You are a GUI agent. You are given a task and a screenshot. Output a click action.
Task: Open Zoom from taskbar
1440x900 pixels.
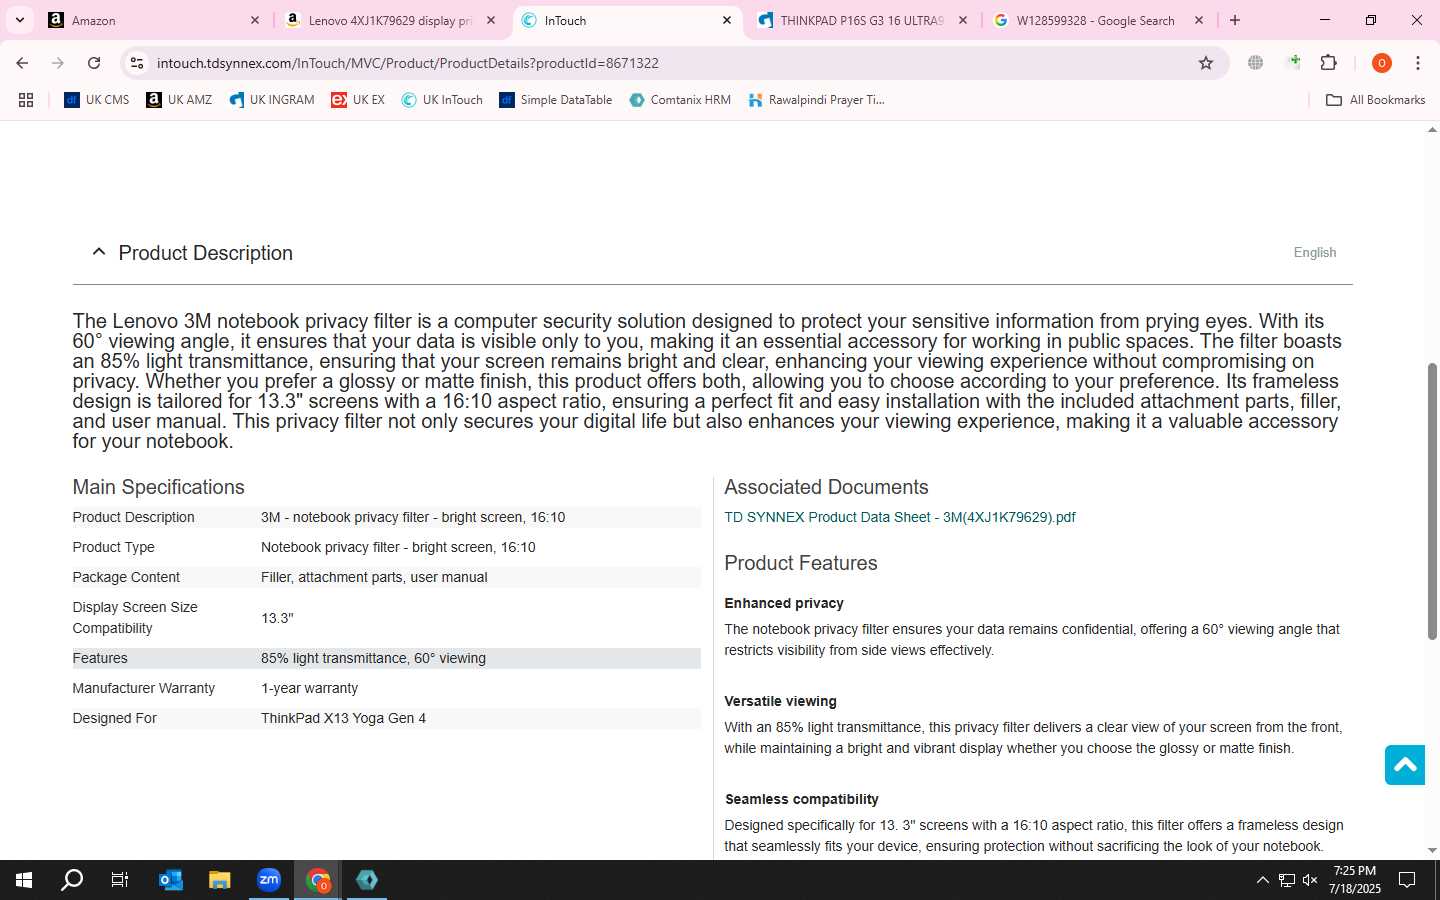pos(269,880)
